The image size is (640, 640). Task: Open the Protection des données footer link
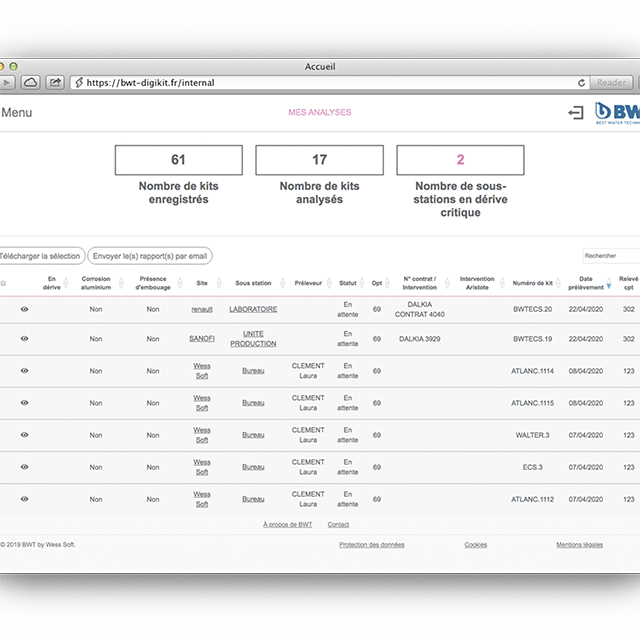372,545
